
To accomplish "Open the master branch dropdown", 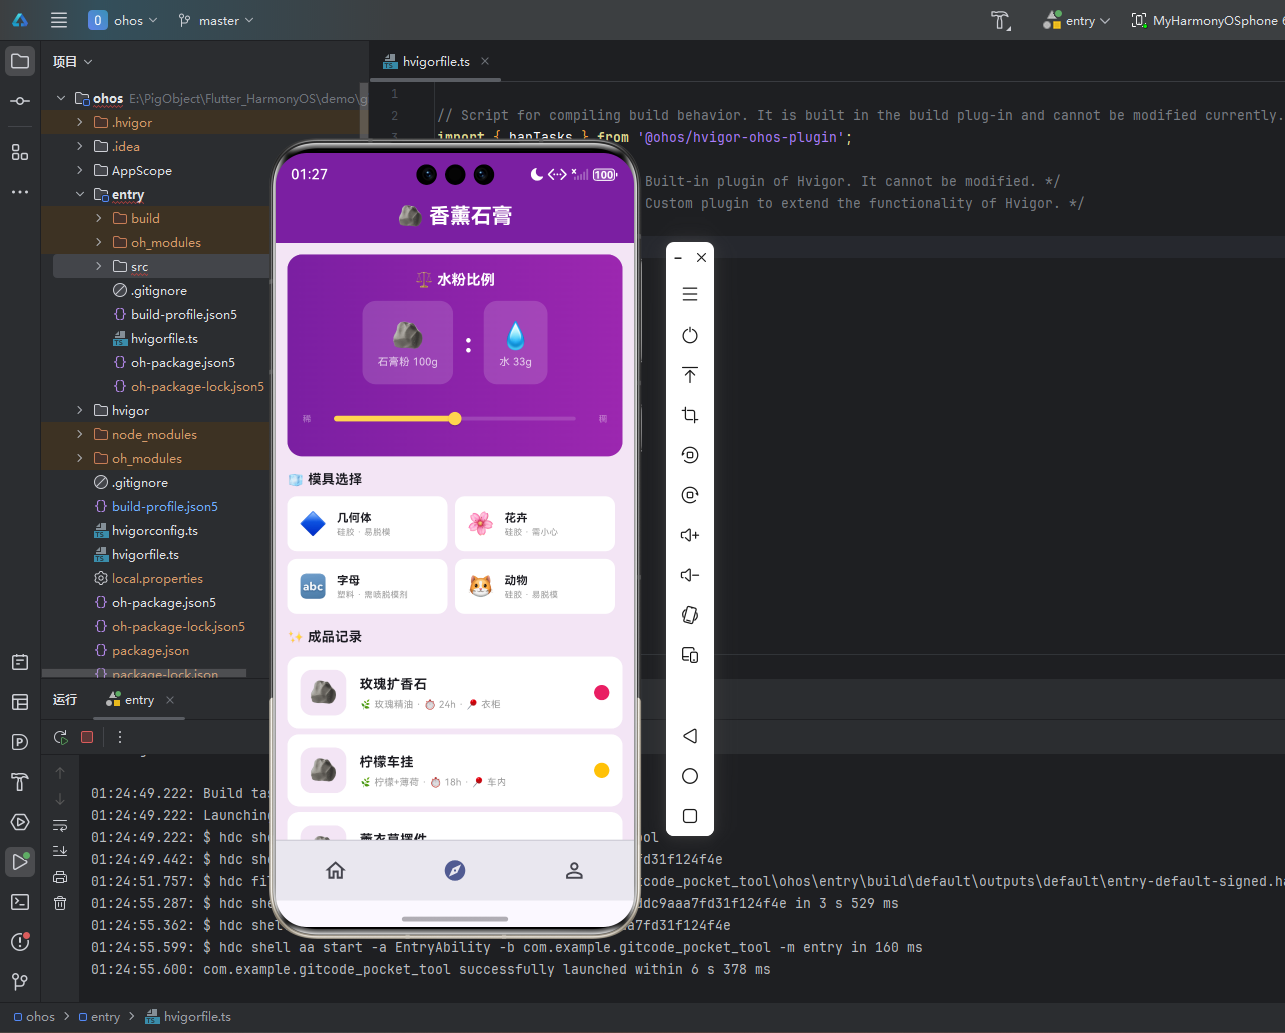I will tap(216, 20).
